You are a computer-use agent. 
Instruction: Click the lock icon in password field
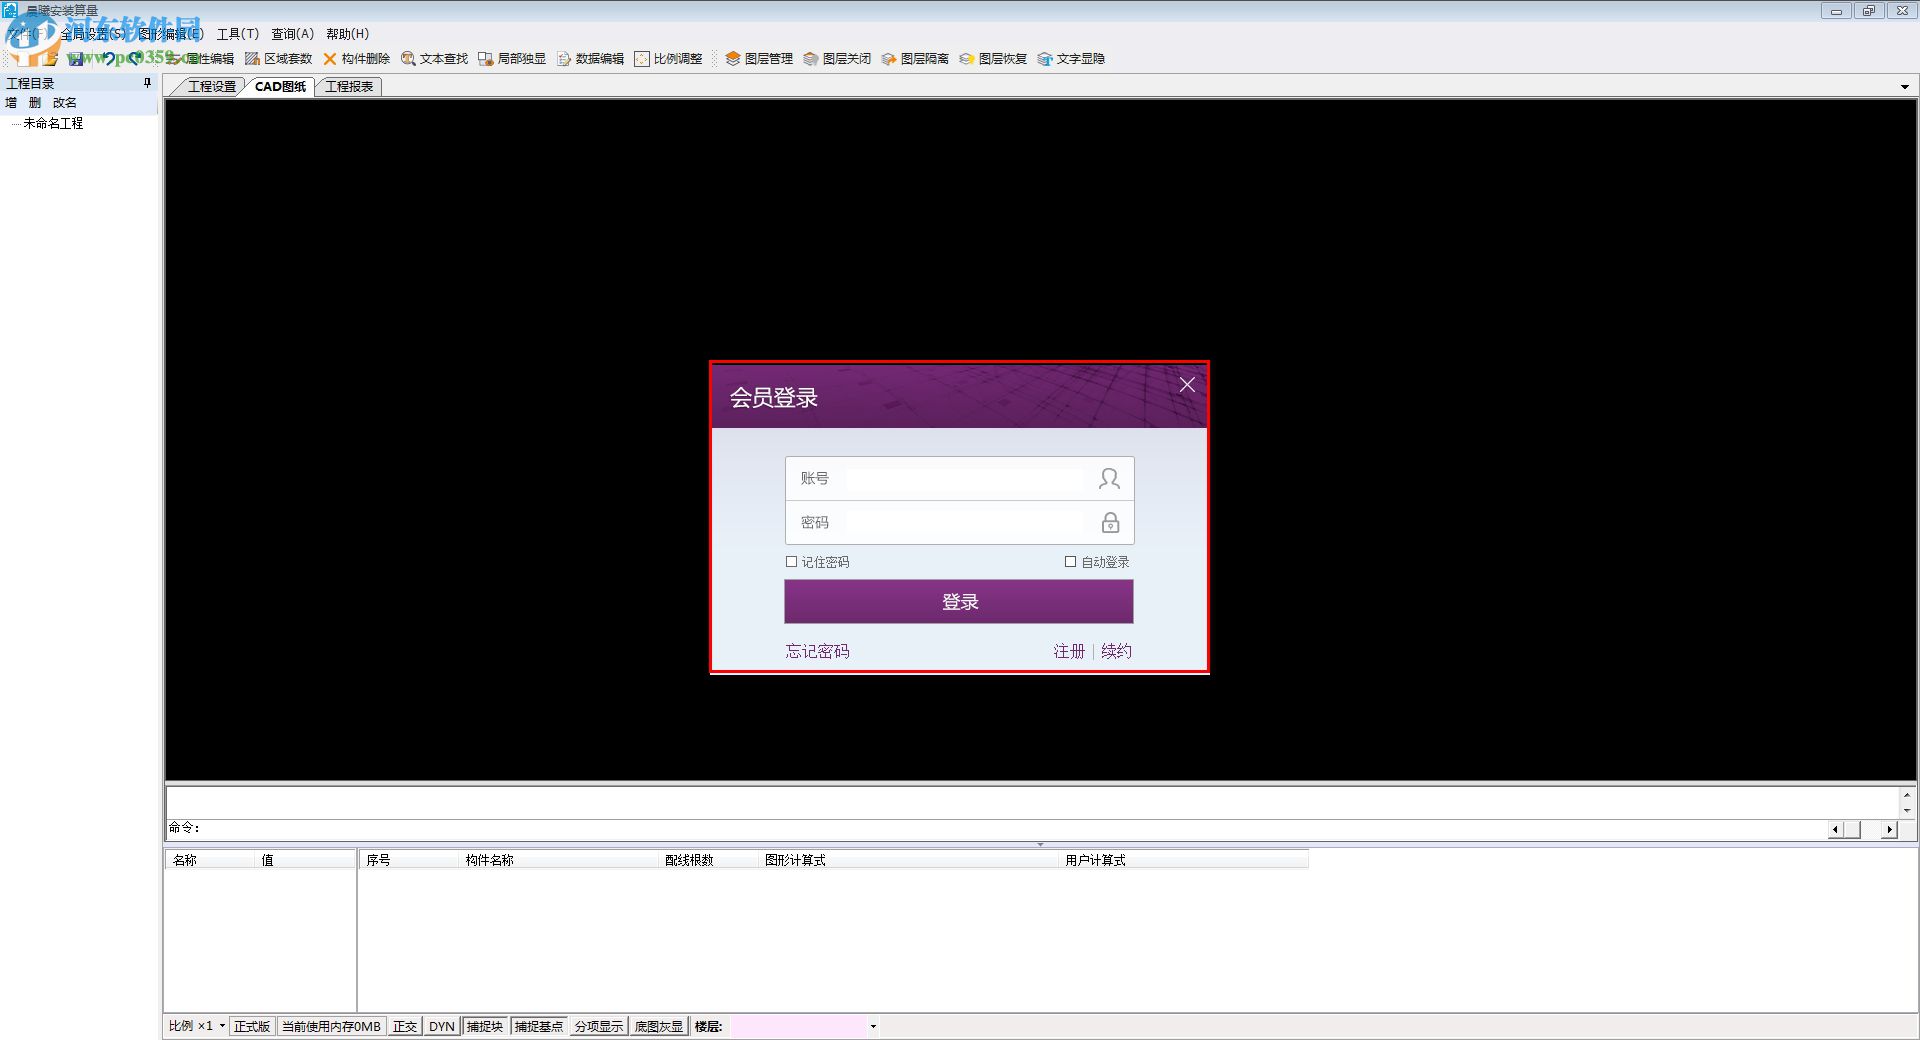pyautogui.click(x=1110, y=522)
